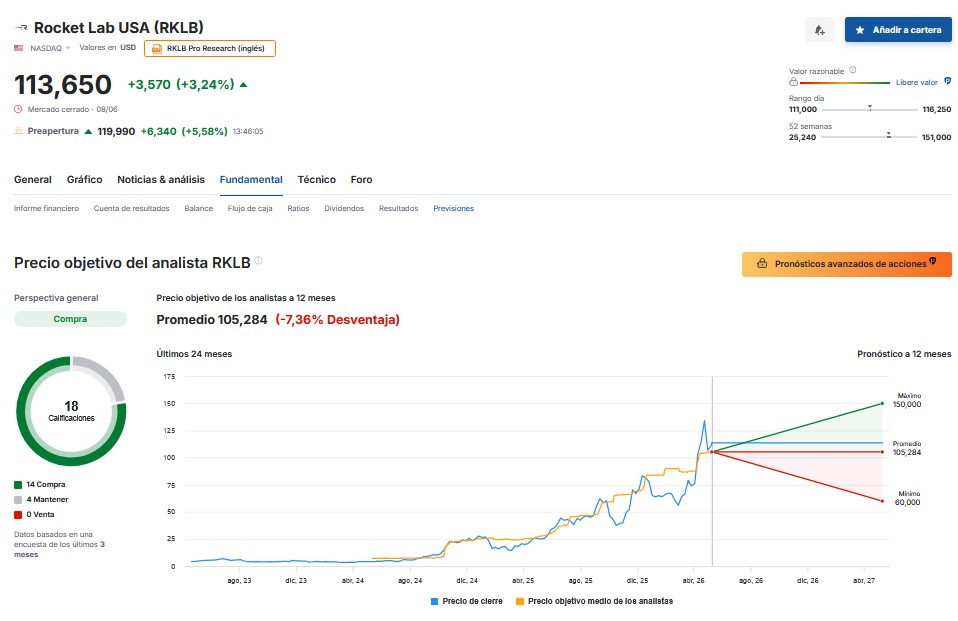
Task: Open Noticias & análisis tab
Action: click(x=161, y=180)
